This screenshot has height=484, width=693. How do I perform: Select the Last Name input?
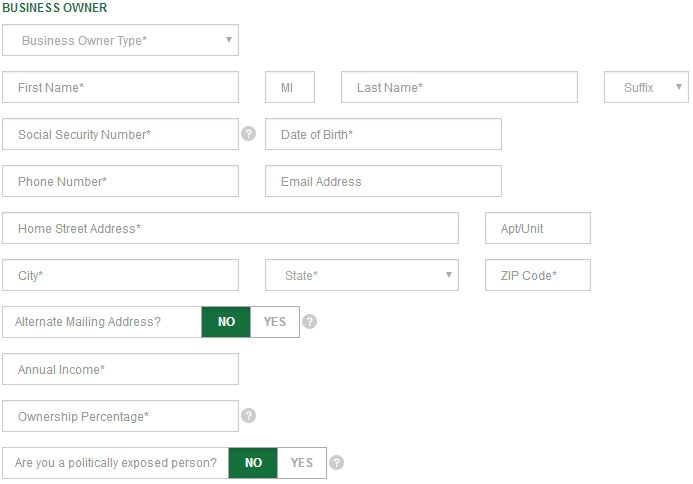pyautogui.click(x=459, y=87)
